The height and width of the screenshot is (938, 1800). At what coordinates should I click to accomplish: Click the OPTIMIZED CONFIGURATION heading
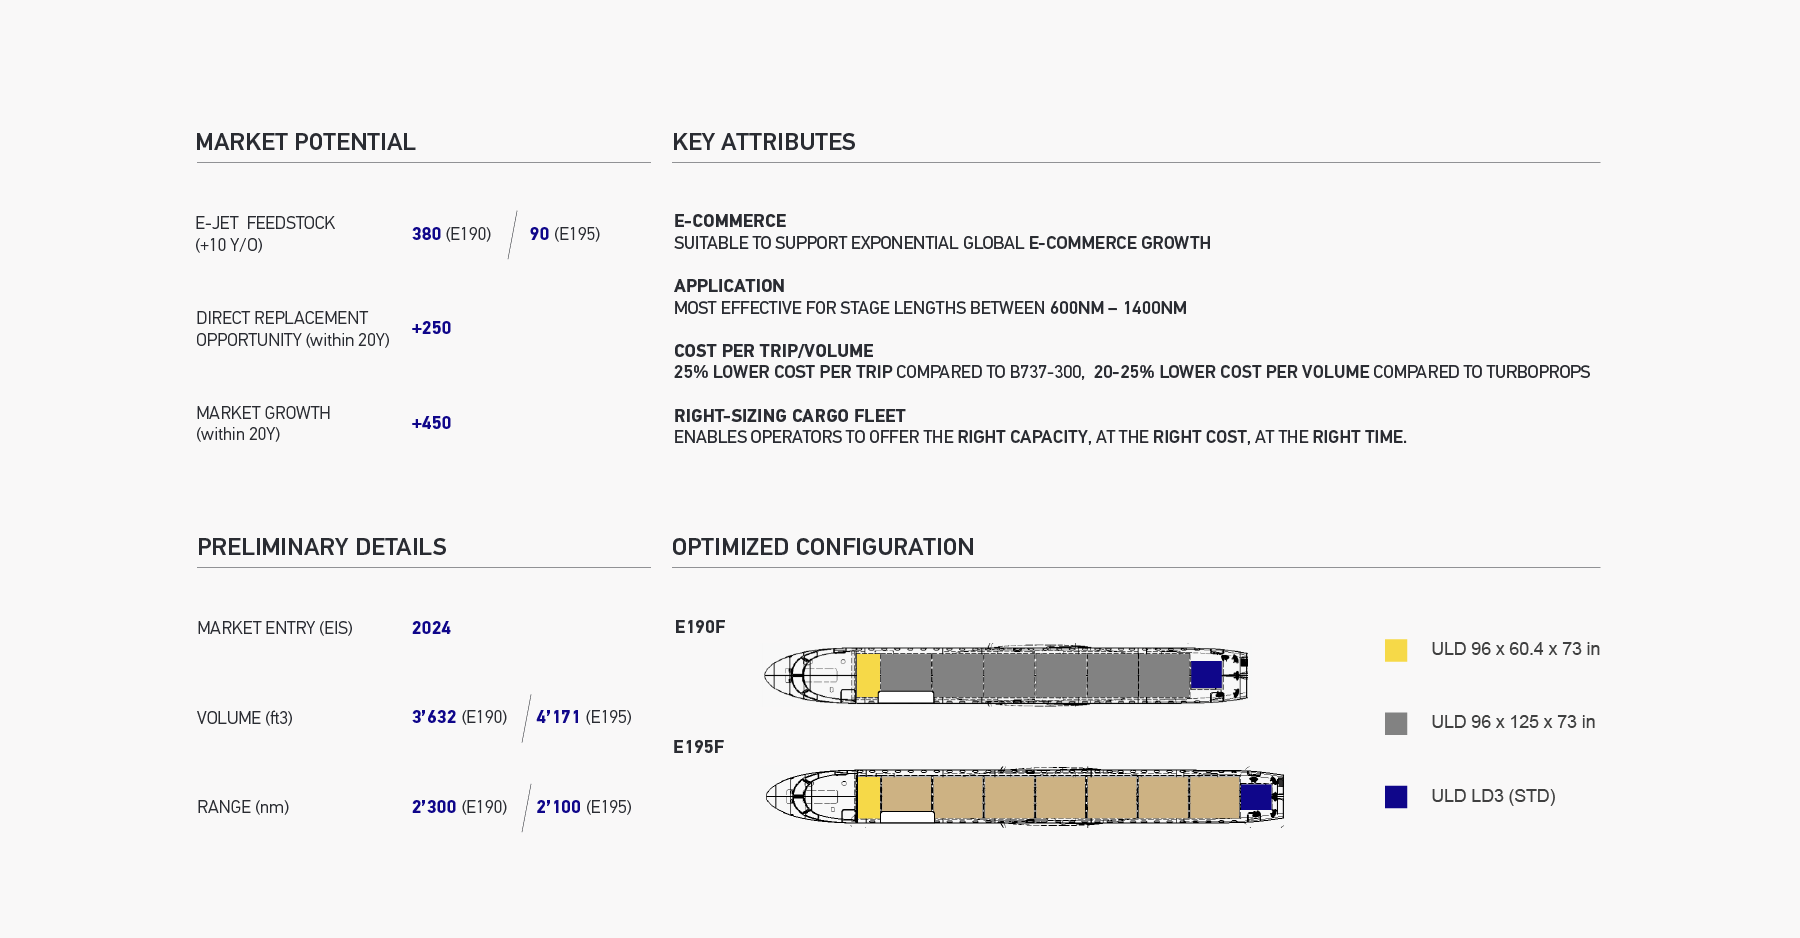coord(823,547)
